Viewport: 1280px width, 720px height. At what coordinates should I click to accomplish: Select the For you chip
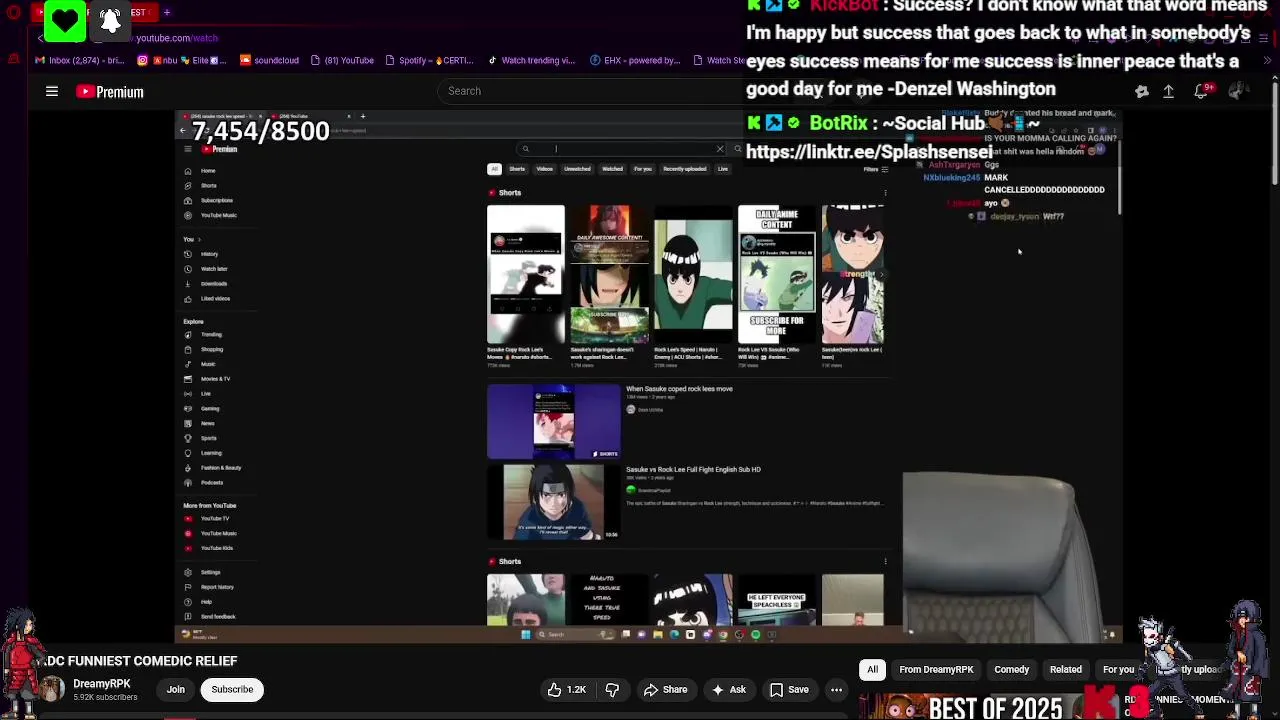coord(1118,669)
